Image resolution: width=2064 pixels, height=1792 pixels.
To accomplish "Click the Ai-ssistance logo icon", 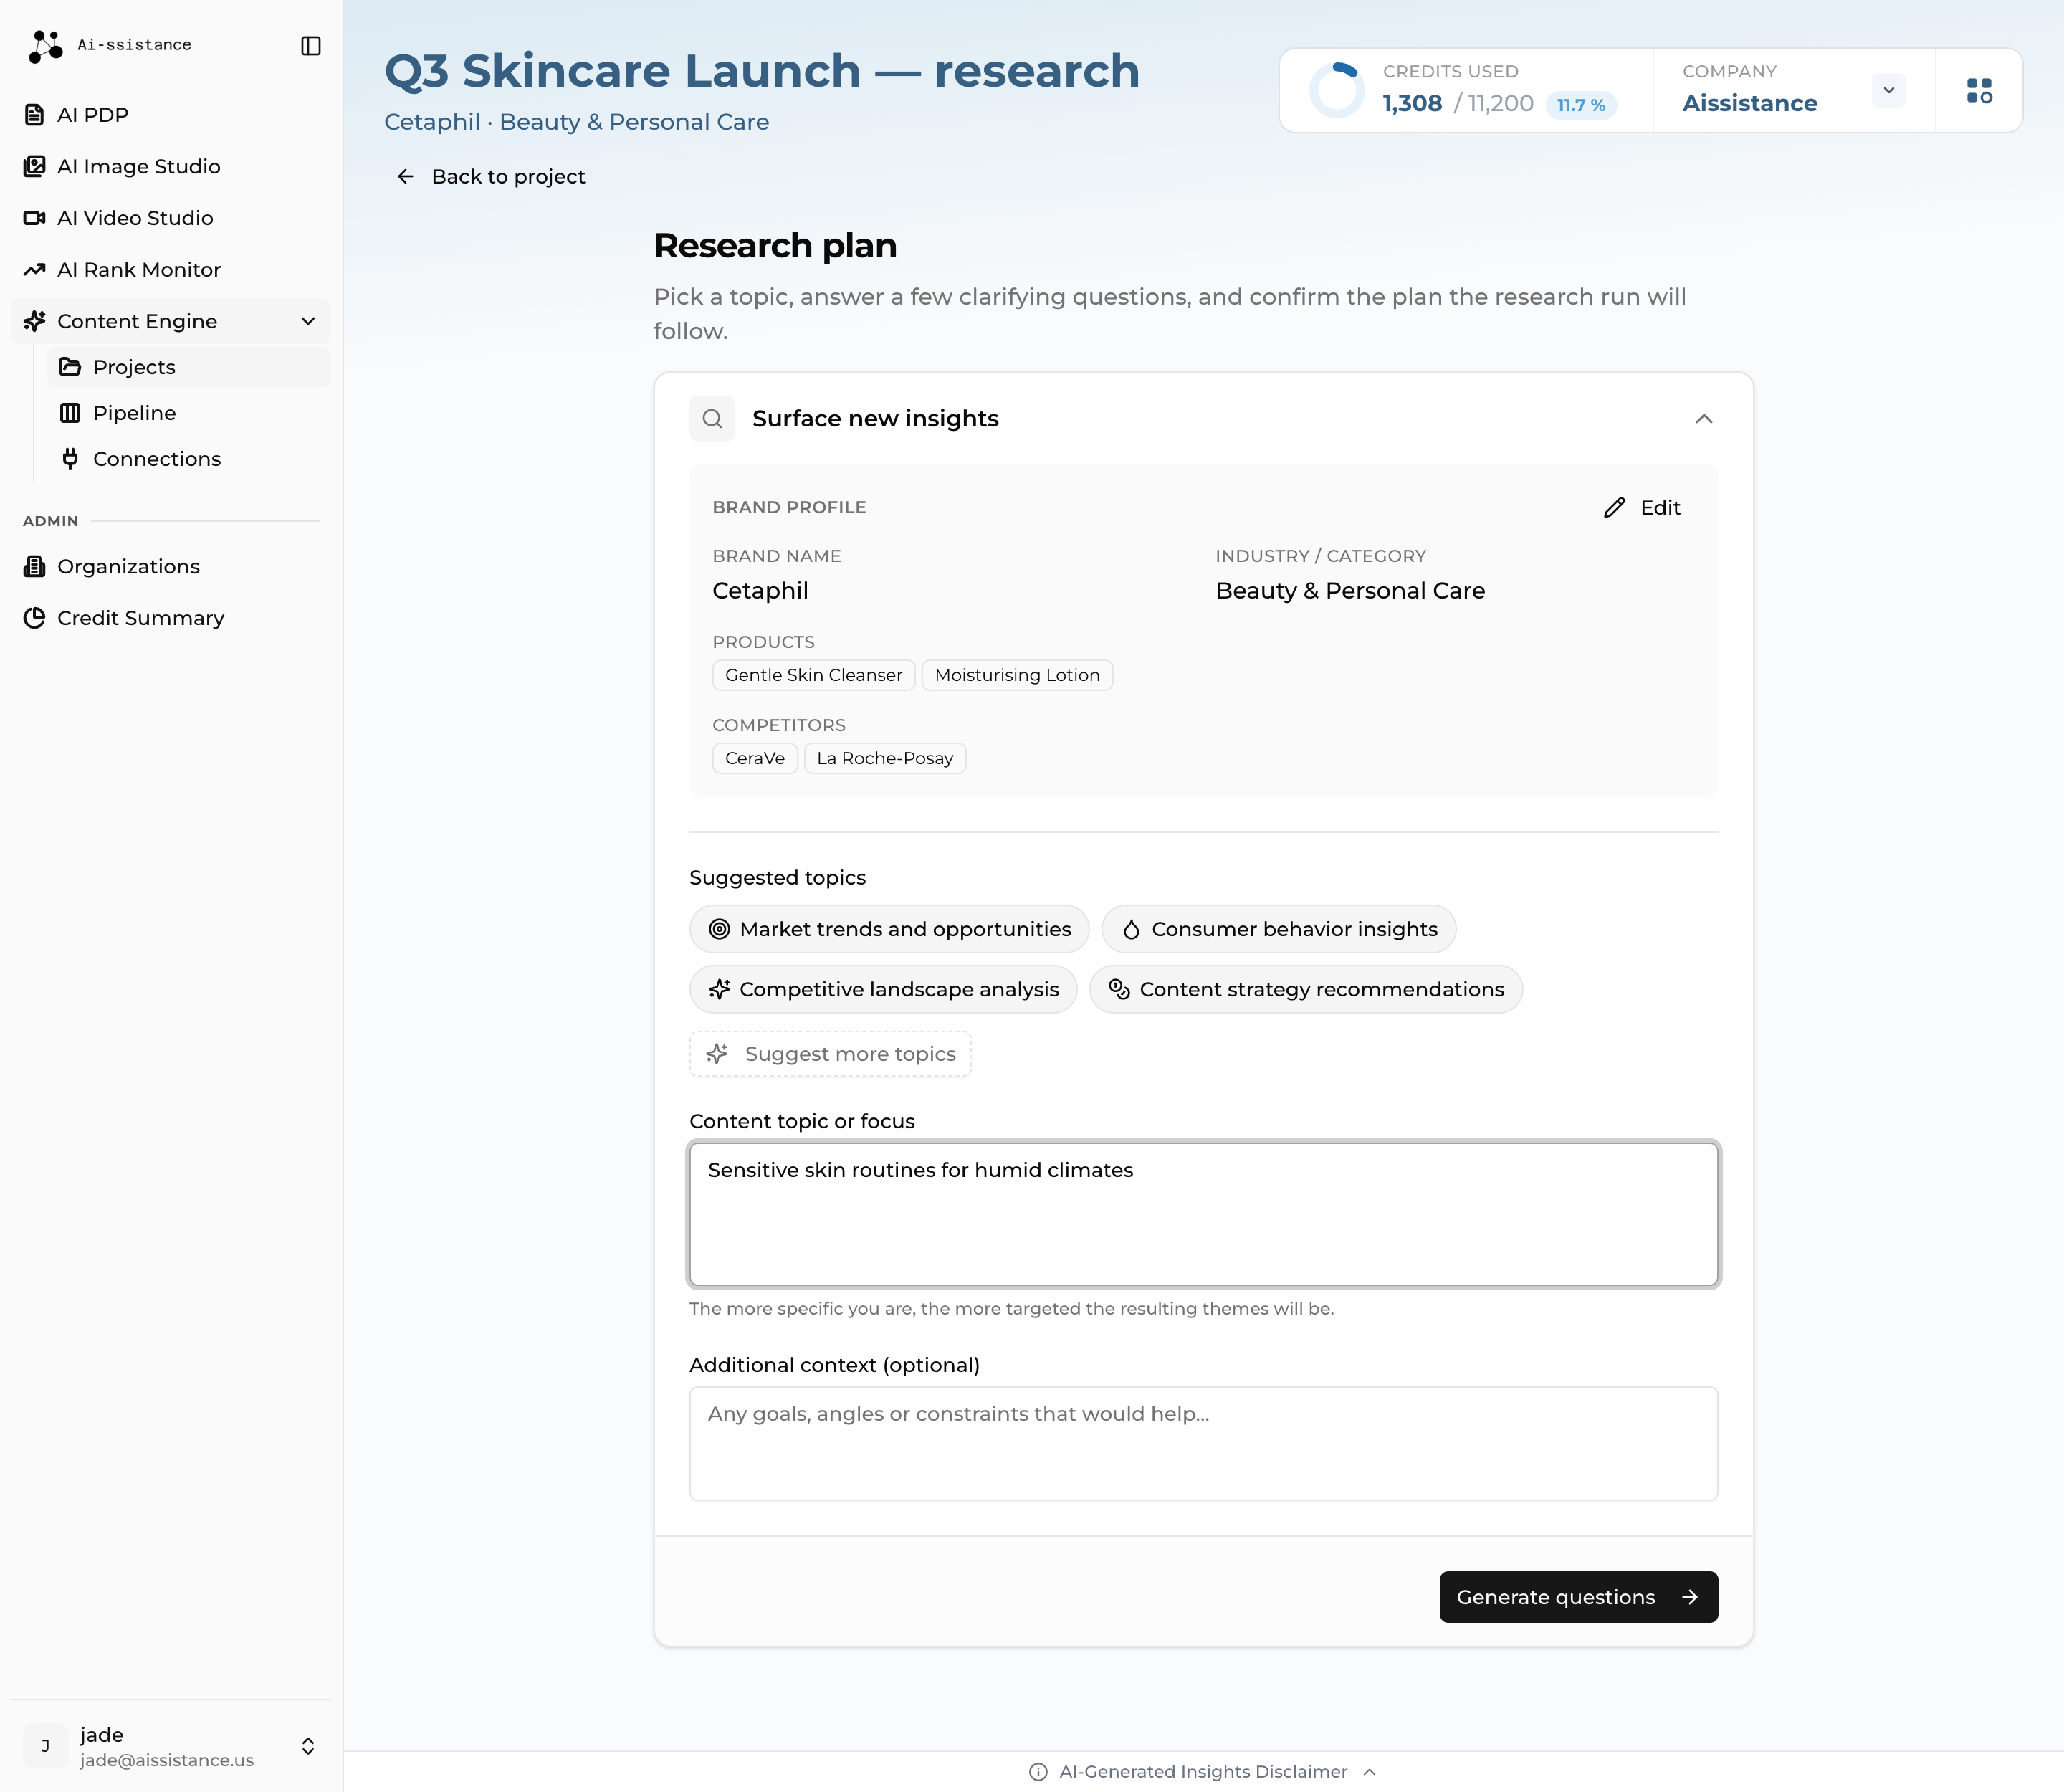I will coord(45,46).
